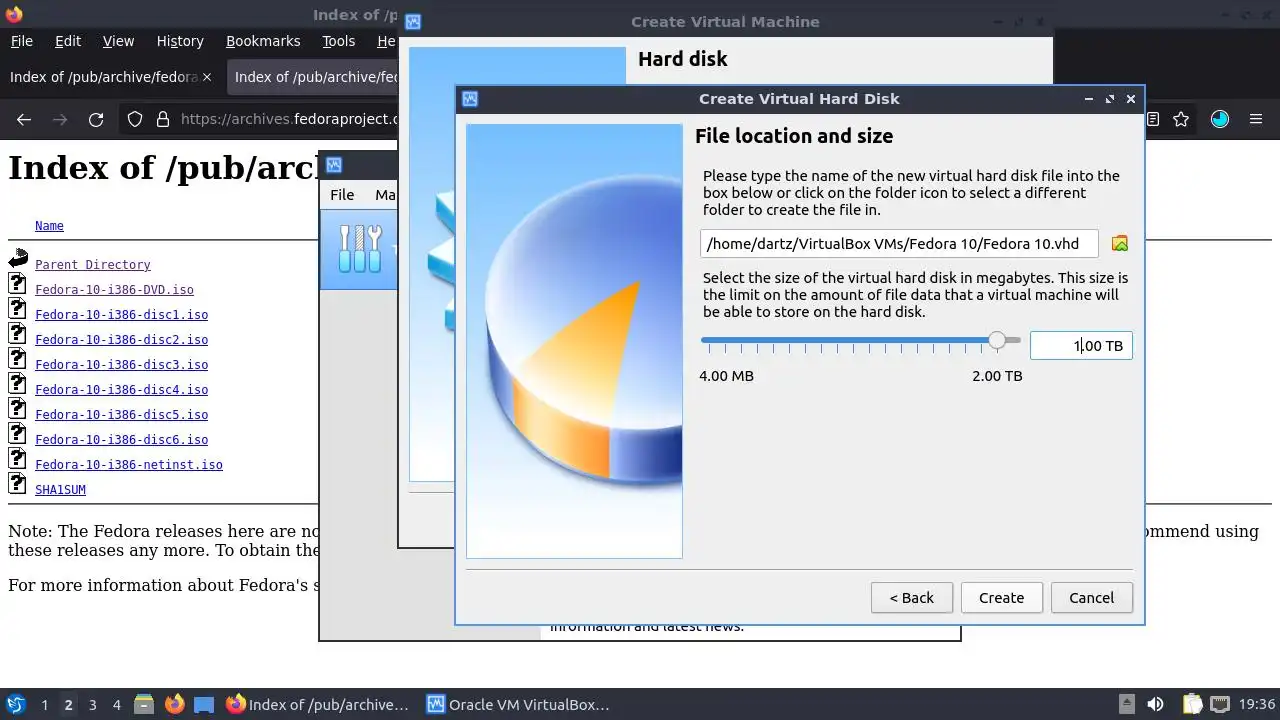The image size is (1280, 720).
Task: Open Firefox Tools menu
Action: pos(338,41)
